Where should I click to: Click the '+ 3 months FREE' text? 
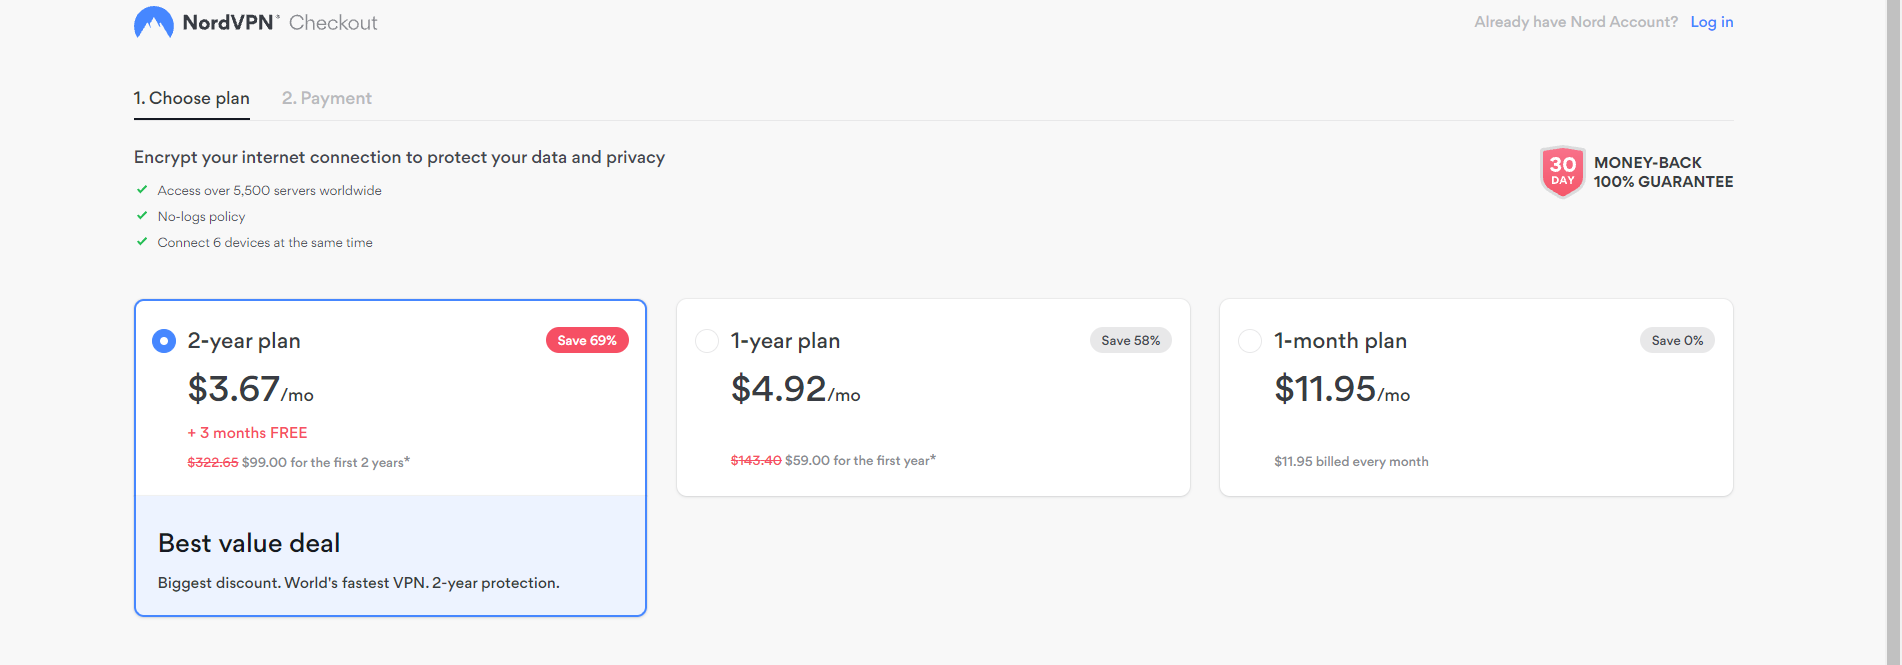click(247, 432)
